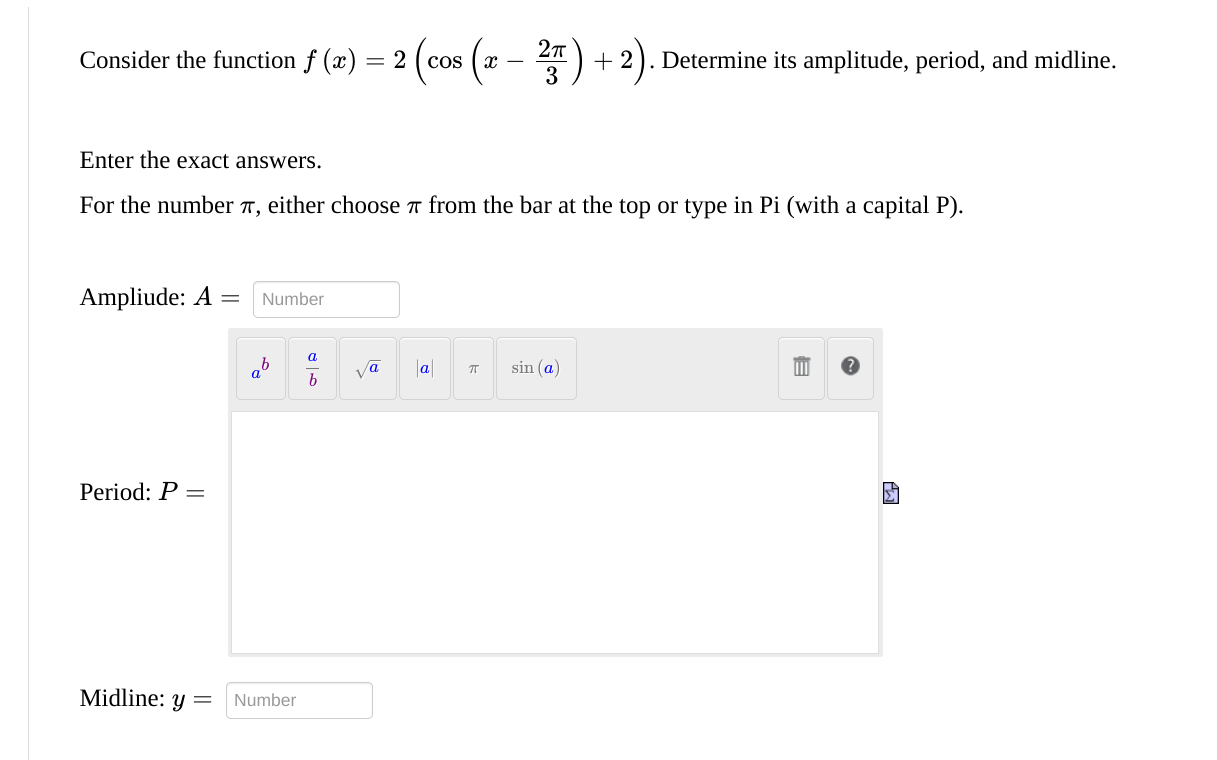The width and height of the screenshot is (1217, 760).
Task: Click the help button beside the trash
Action: pos(849,367)
